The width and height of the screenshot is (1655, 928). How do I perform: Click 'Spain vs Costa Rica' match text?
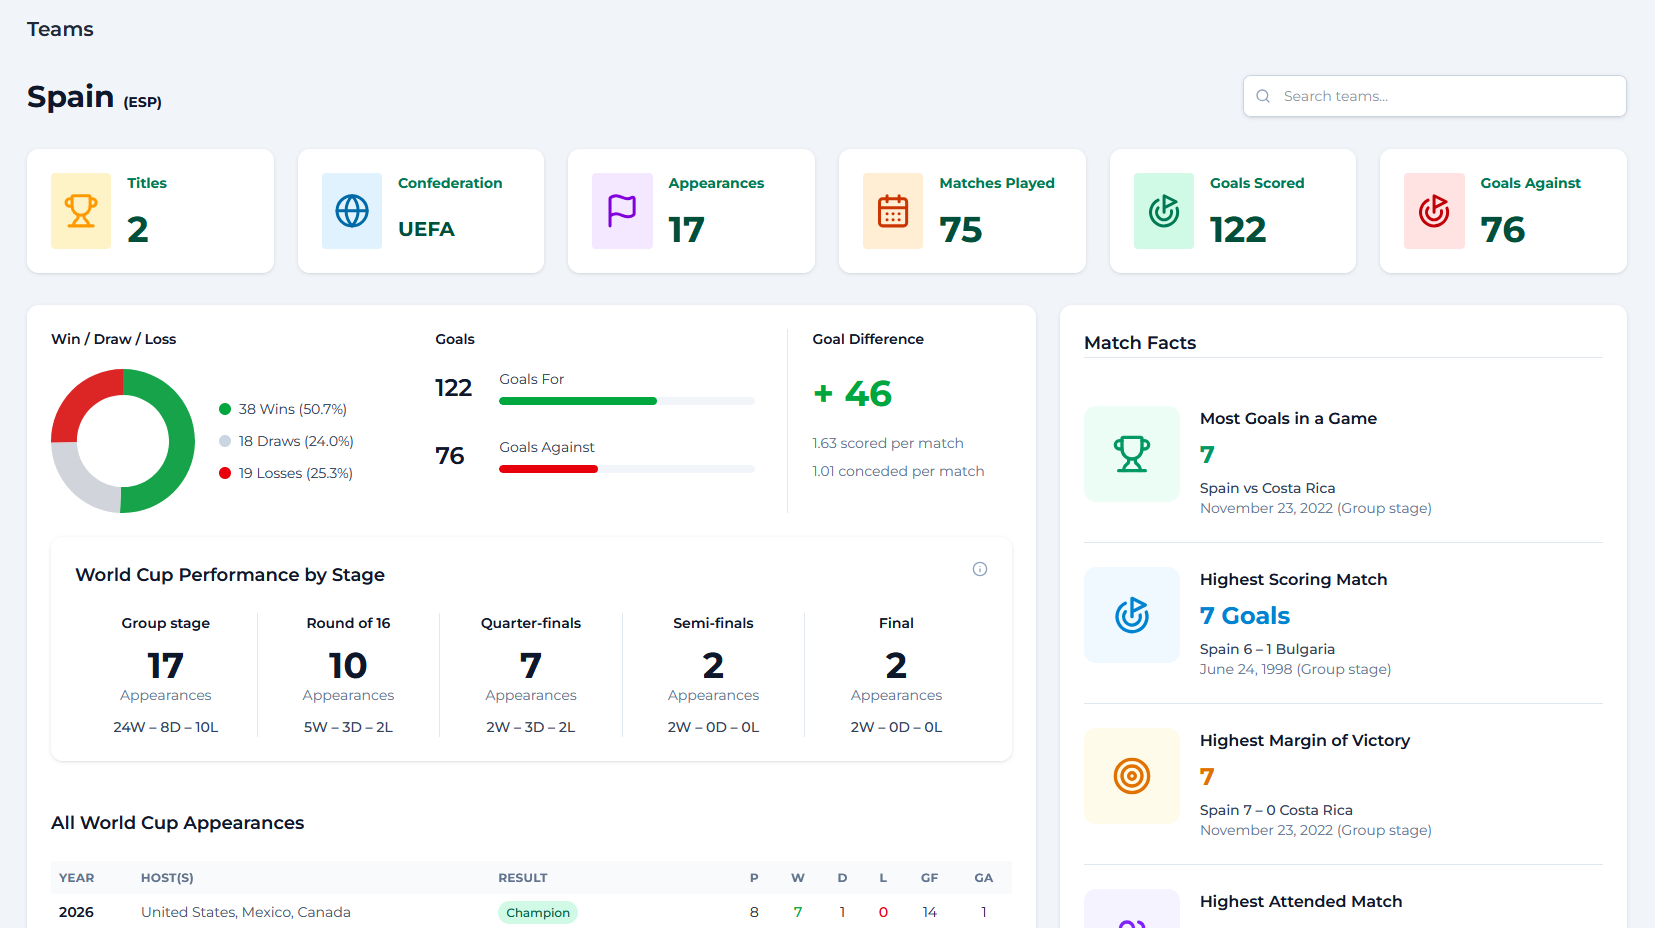point(1267,488)
